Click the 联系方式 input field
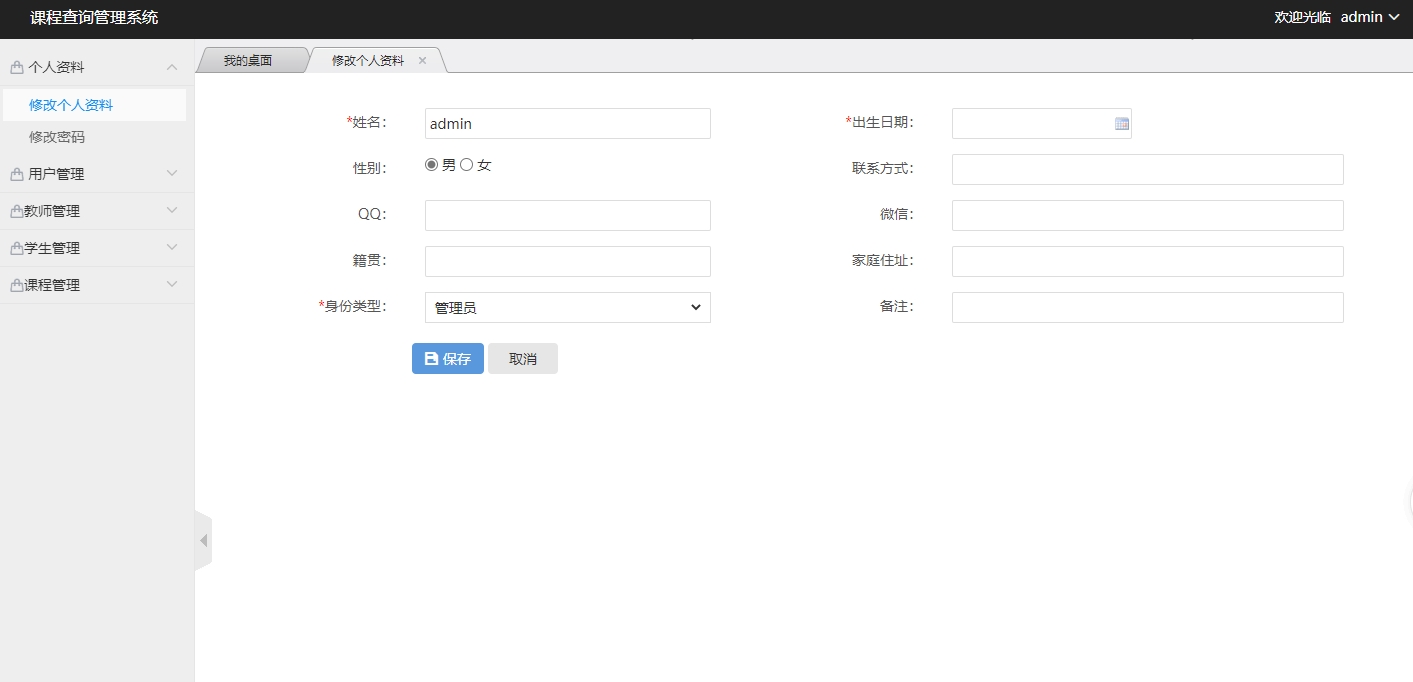The width and height of the screenshot is (1413, 682). [x=1147, y=169]
